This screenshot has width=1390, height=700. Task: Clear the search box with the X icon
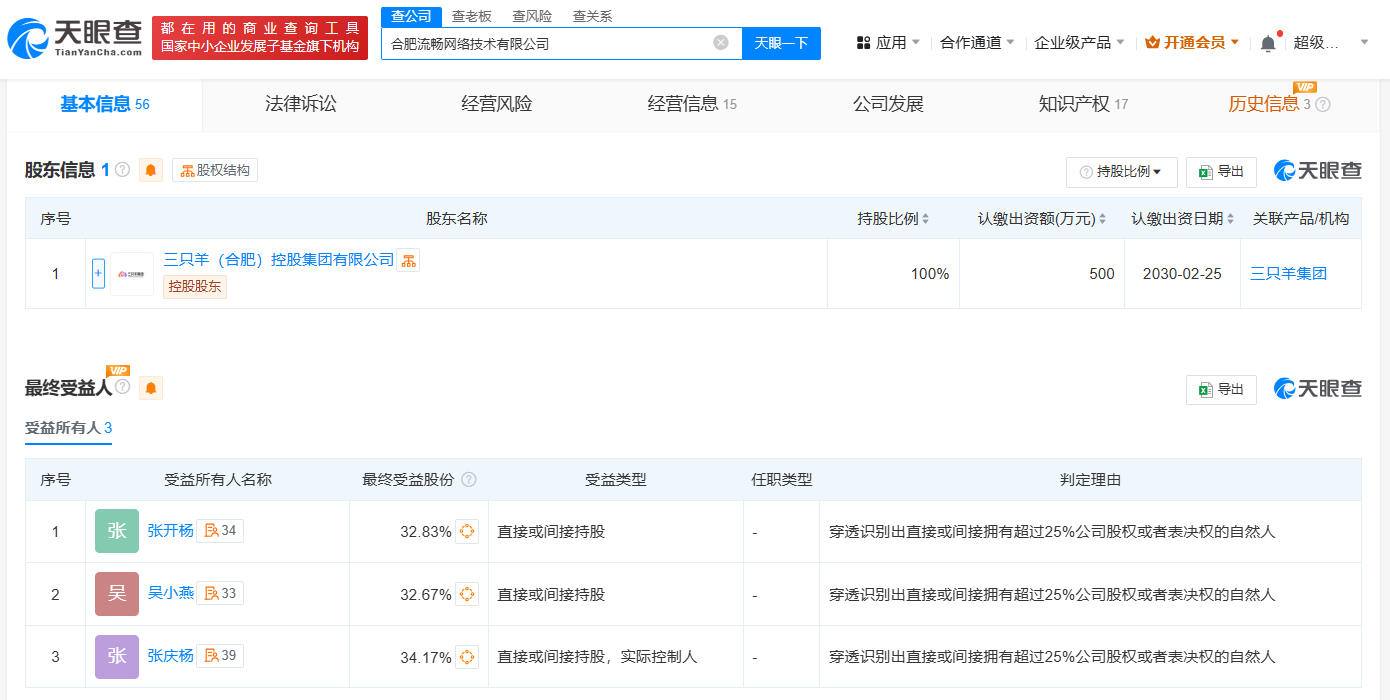click(x=721, y=43)
